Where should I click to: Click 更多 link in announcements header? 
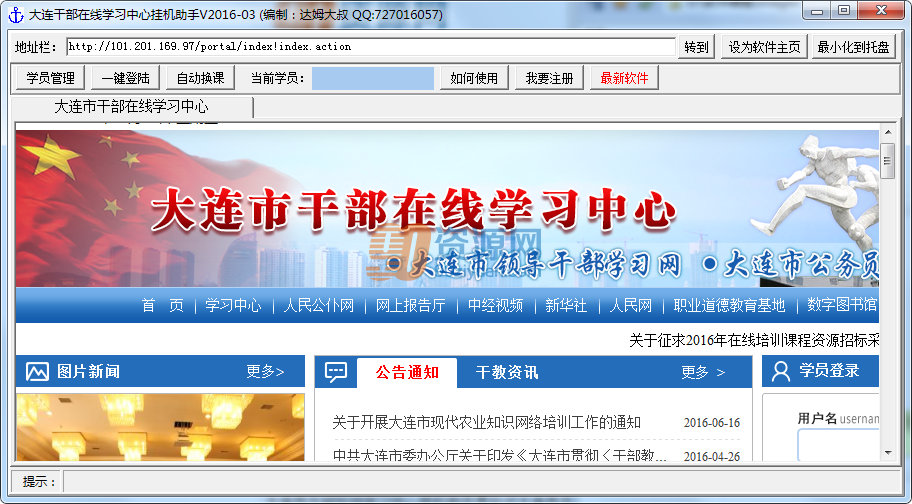pos(703,373)
